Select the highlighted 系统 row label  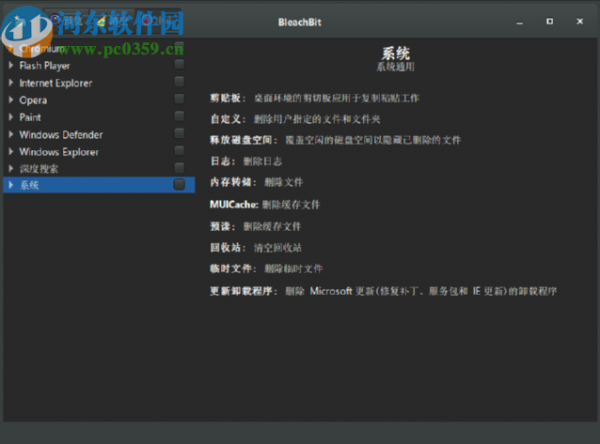click(29, 185)
